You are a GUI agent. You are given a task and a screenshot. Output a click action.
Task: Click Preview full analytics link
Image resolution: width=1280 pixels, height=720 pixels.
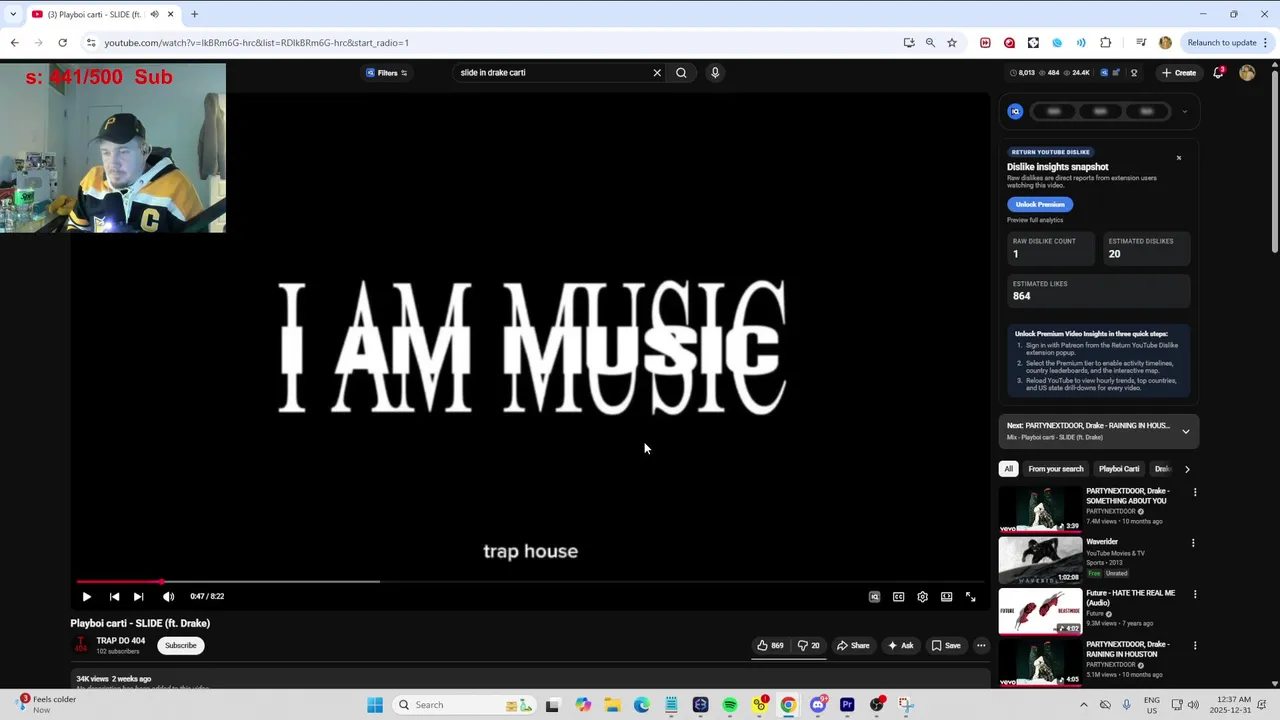[1035, 220]
